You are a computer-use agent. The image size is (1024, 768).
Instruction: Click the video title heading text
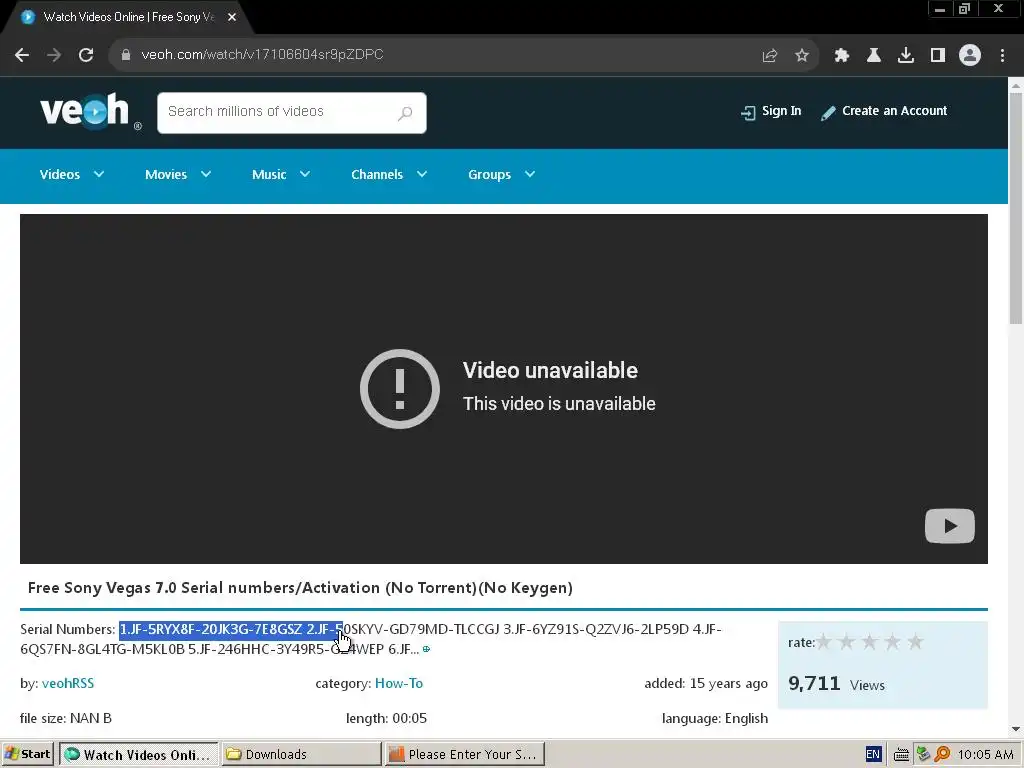[300, 588]
